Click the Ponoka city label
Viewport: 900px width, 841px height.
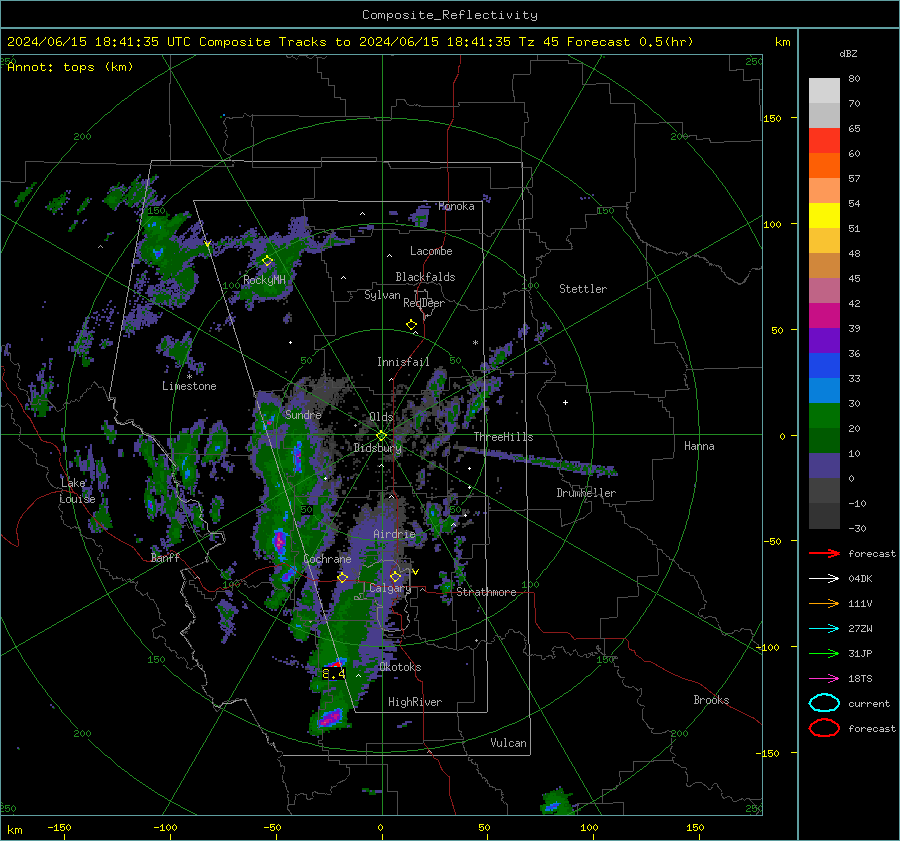tap(456, 206)
